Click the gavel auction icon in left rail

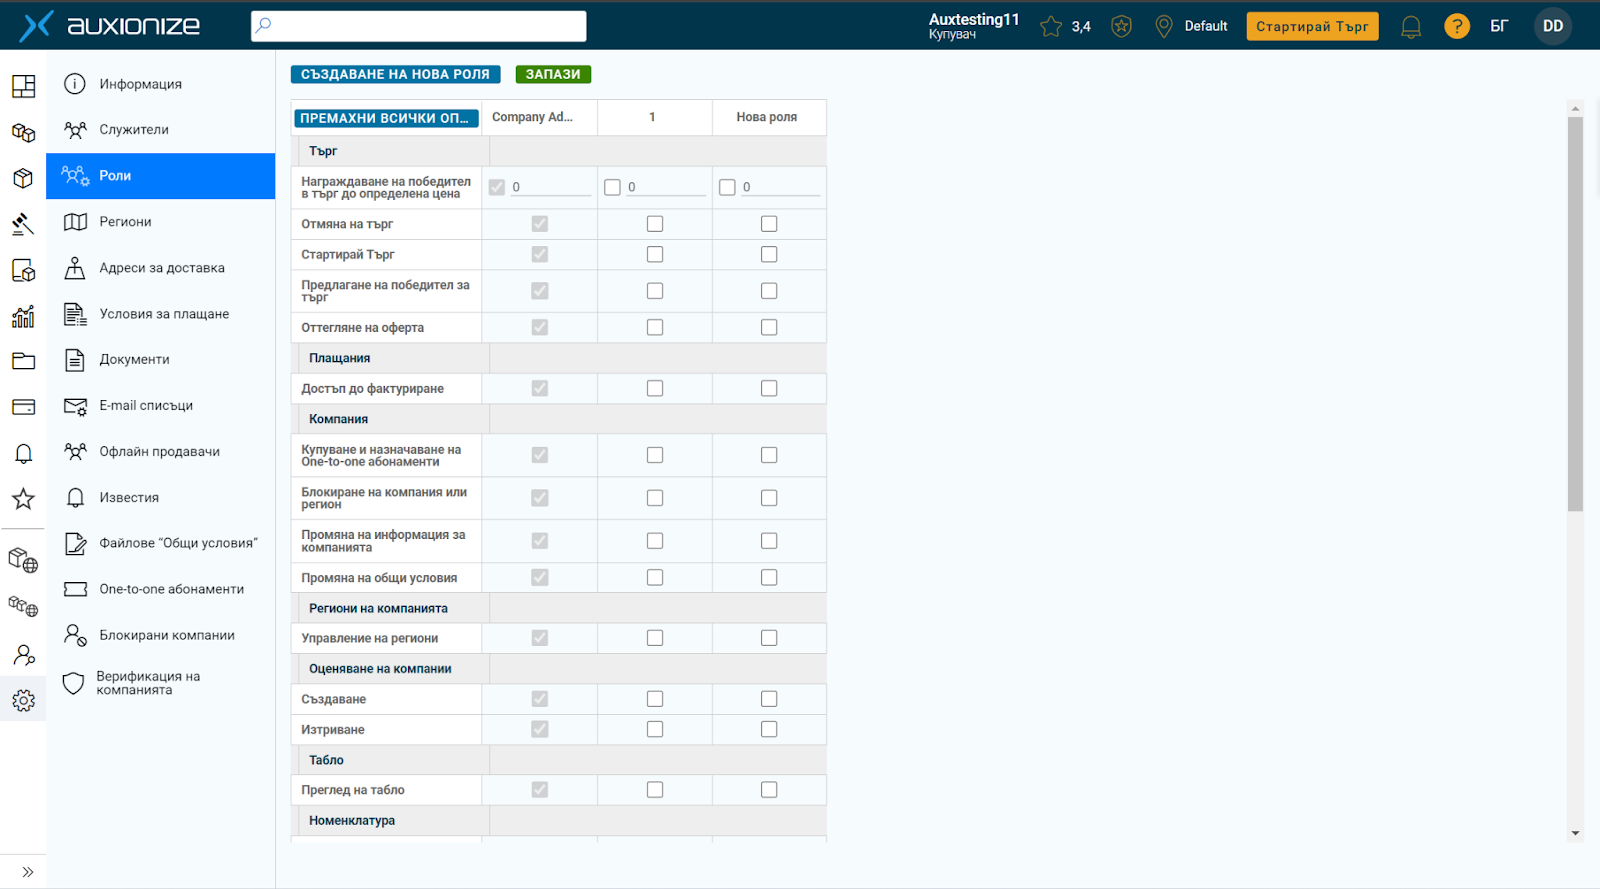[x=23, y=224]
